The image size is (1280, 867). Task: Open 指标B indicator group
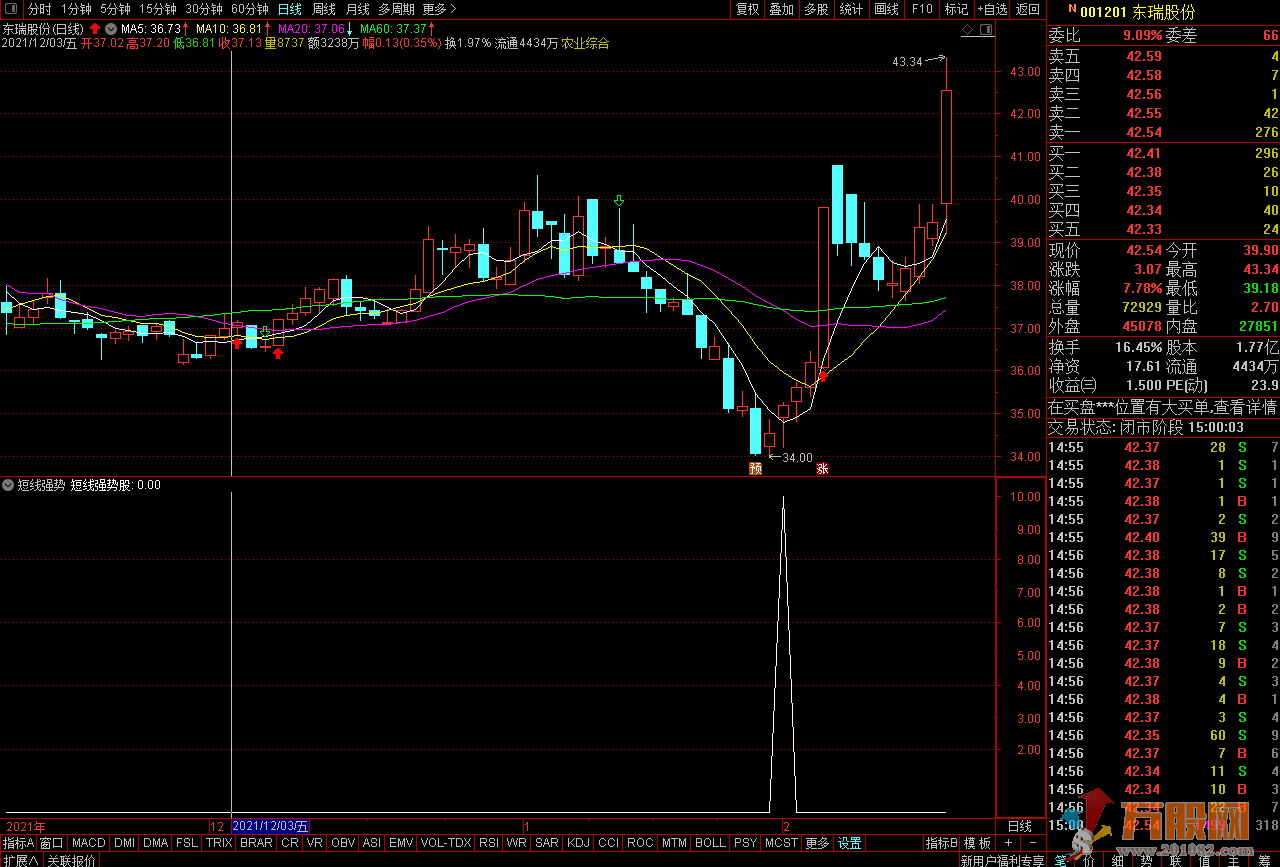(x=941, y=843)
